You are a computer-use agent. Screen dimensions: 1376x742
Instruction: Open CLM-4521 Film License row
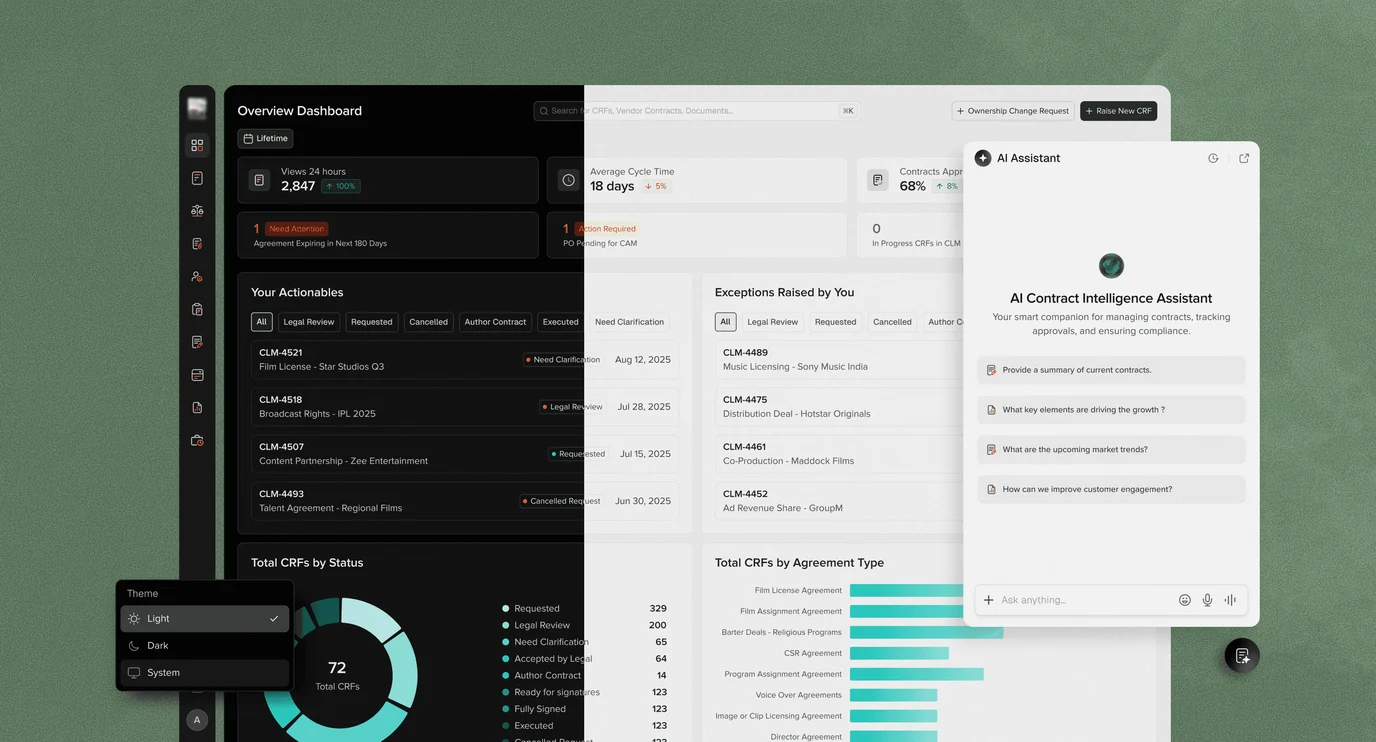click(x=465, y=360)
